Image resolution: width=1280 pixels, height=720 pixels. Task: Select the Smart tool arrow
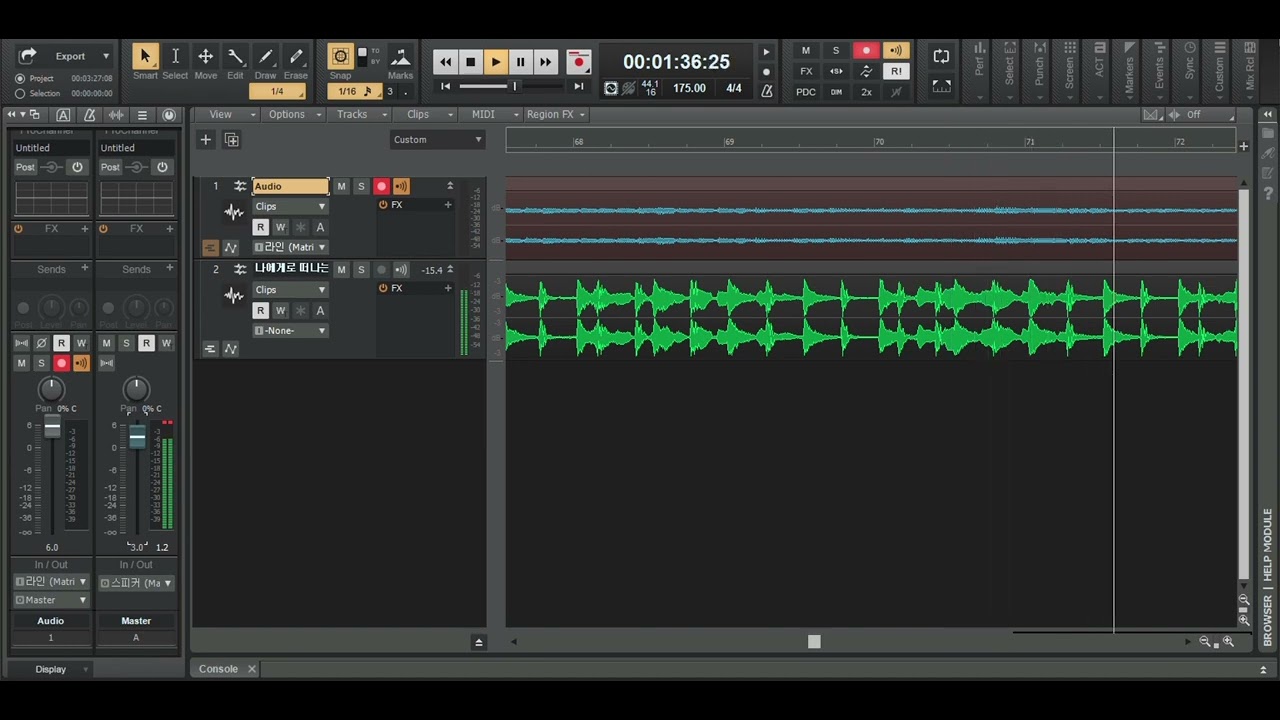tap(145, 57)
